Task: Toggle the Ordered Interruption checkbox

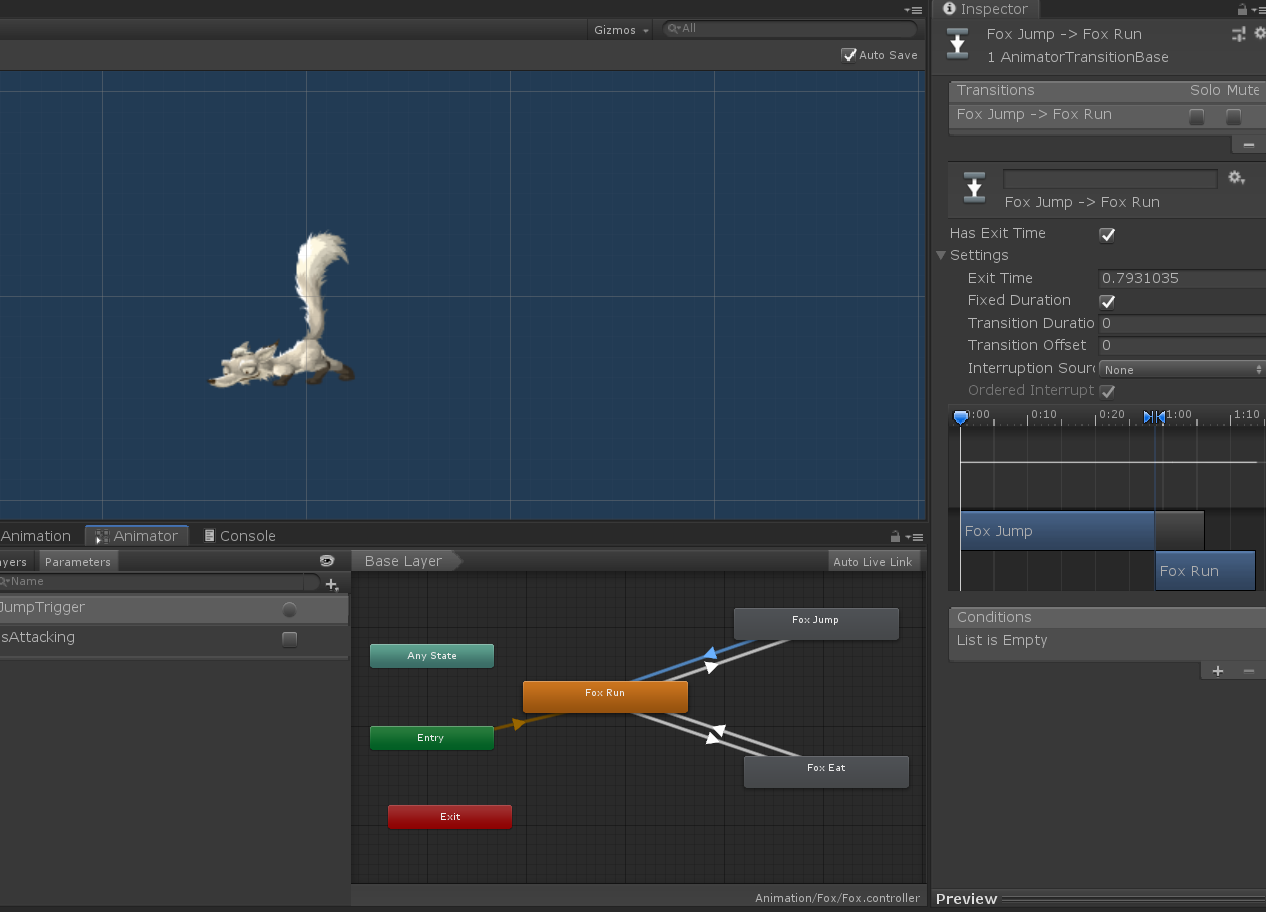Action: 1107,392
